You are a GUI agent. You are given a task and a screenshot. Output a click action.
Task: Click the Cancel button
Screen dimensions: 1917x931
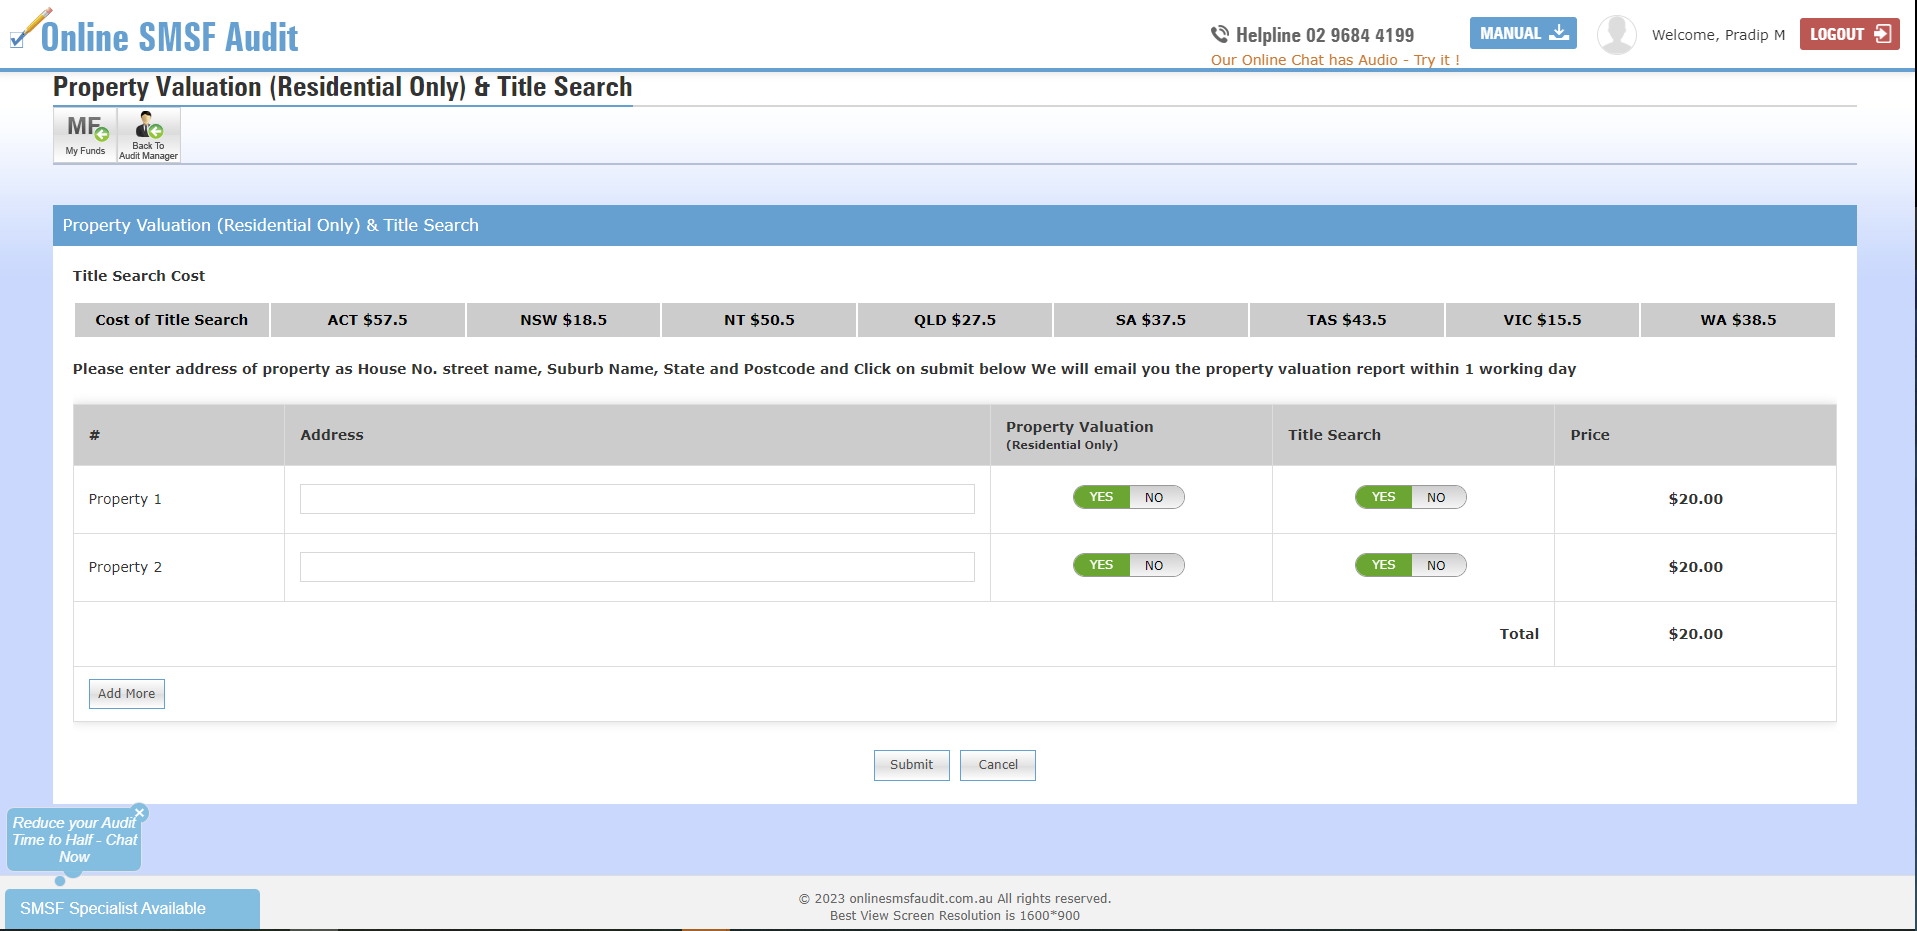click(997, 764)
